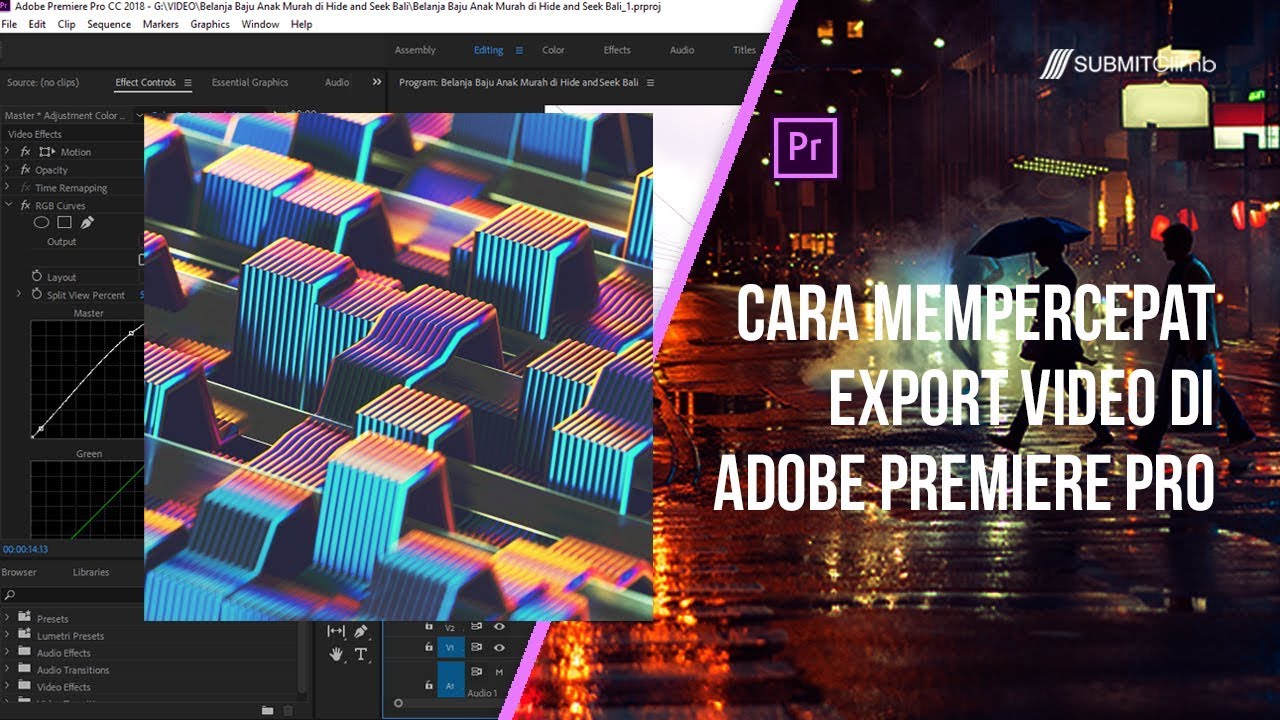Expand the Audio Transitions folder

click(x=7, y=669)
